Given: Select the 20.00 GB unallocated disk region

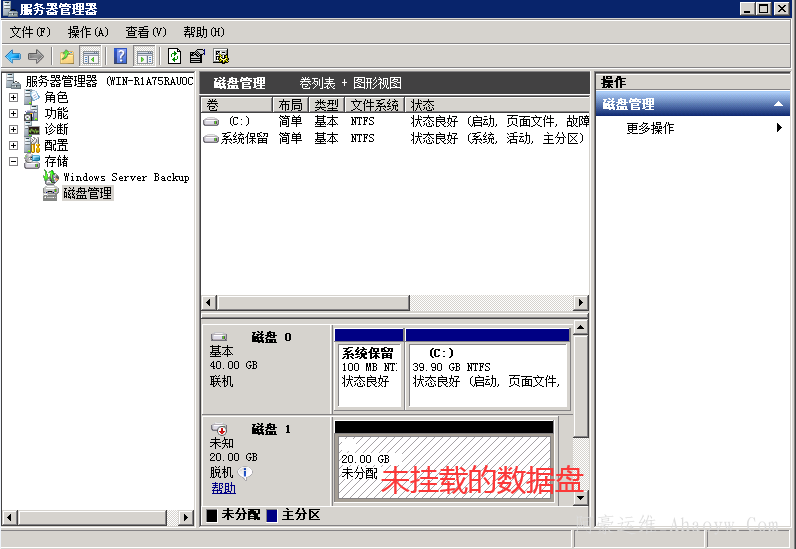Looking at the screenshot, I should tap(443, 465).
